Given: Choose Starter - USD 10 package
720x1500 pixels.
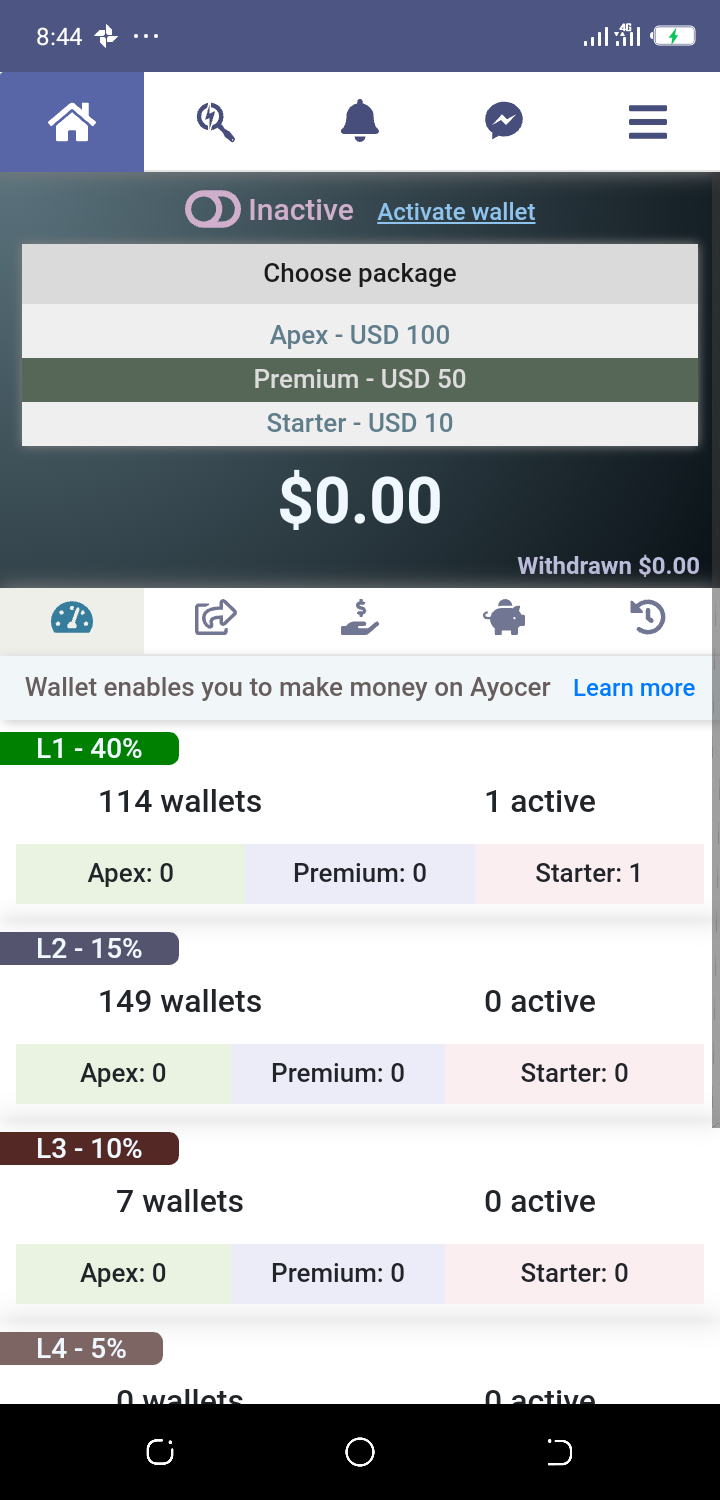Looking at the screenshot, I should coord(360,423).
